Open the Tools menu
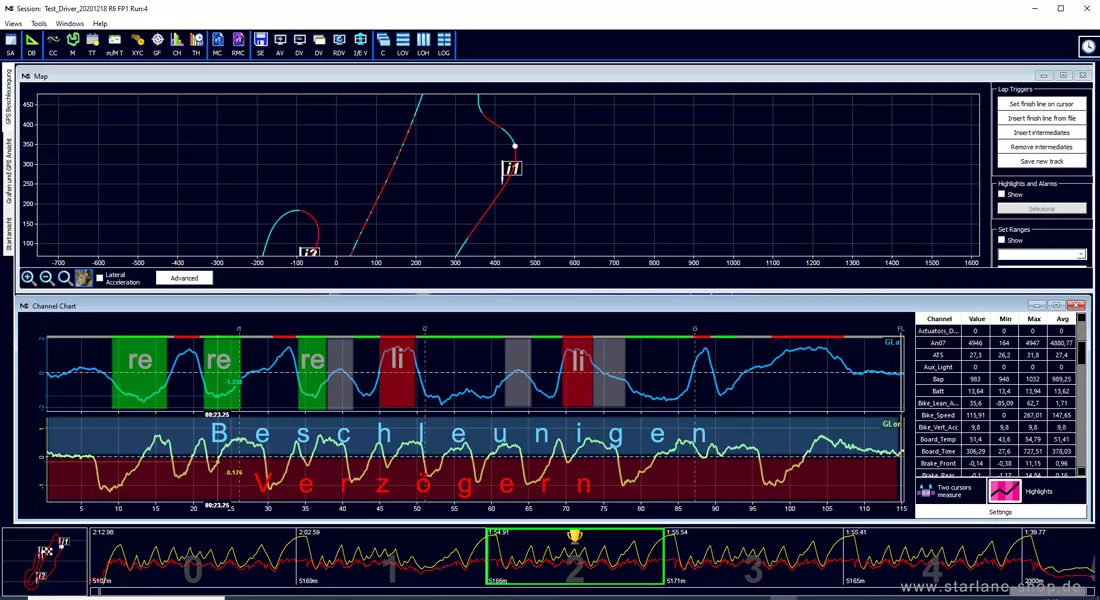This screenshot has width=1100, height=600. (x=39, y=23)
